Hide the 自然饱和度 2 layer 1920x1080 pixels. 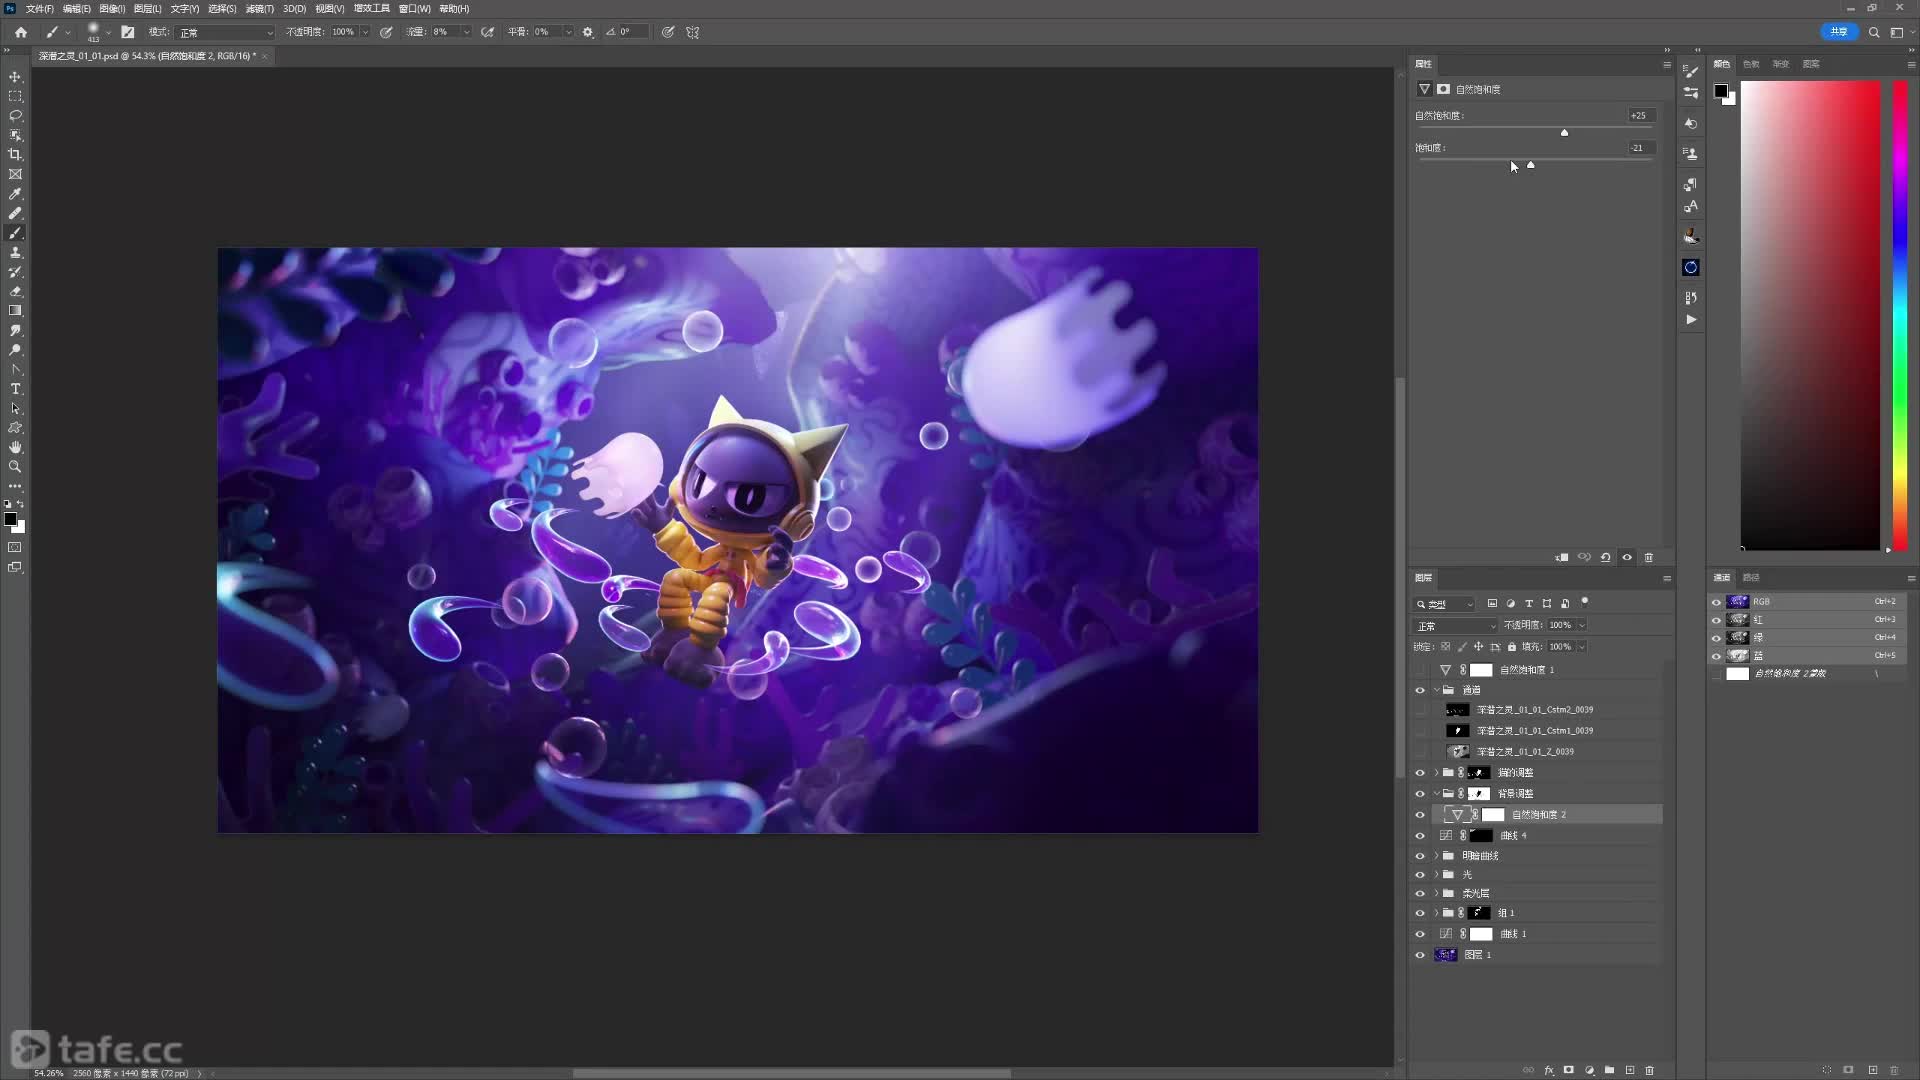tap(1420, 815)
